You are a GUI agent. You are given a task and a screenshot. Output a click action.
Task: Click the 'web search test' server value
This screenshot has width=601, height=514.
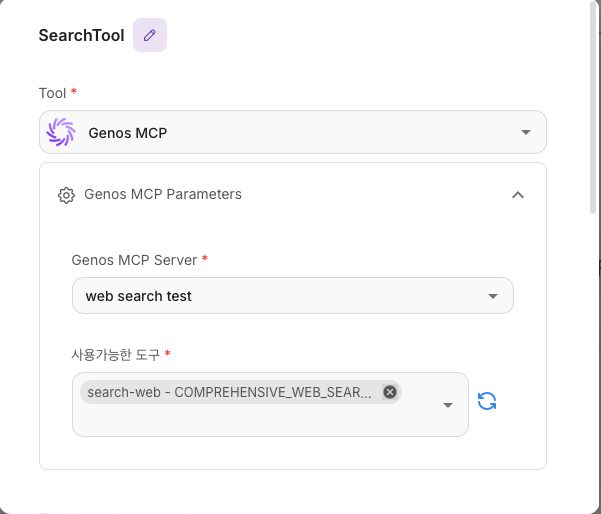pyautogui.click(x=138, y=296)
